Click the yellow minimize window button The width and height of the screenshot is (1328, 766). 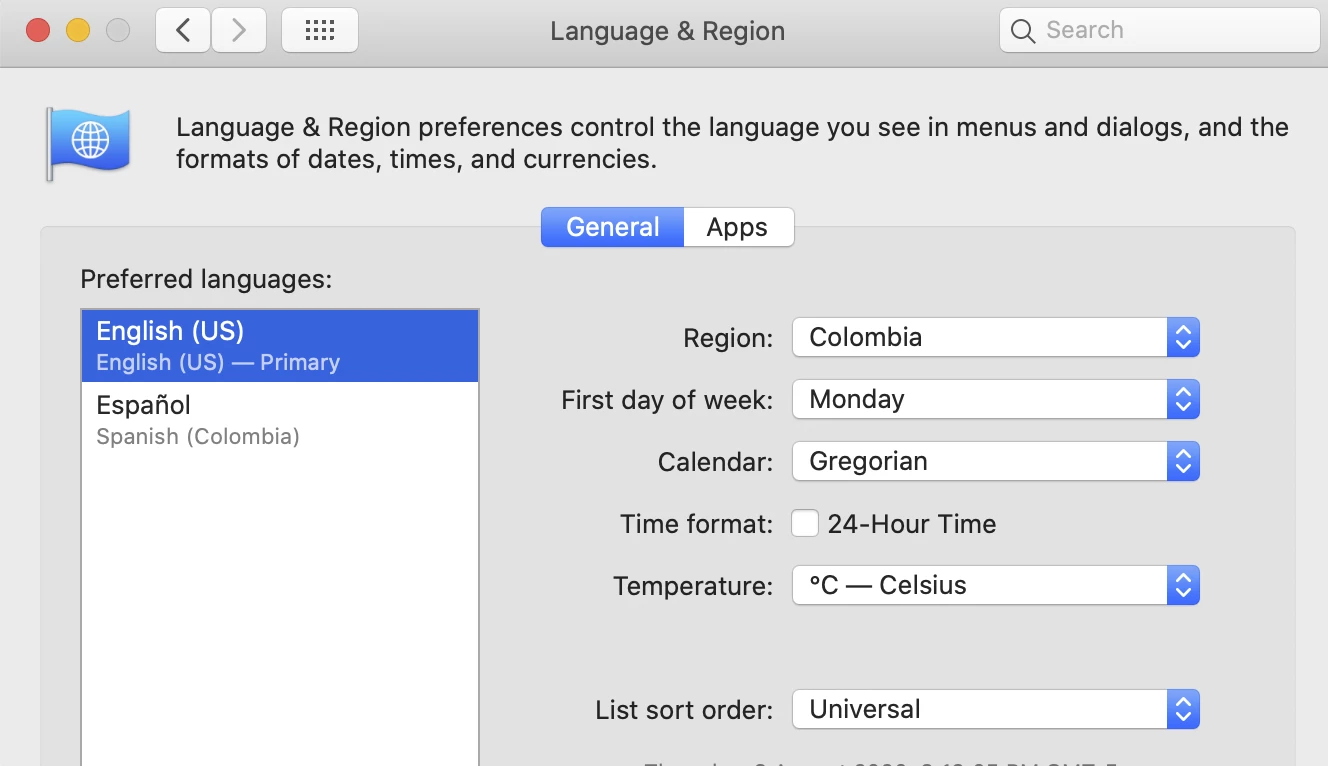point(78,31)
